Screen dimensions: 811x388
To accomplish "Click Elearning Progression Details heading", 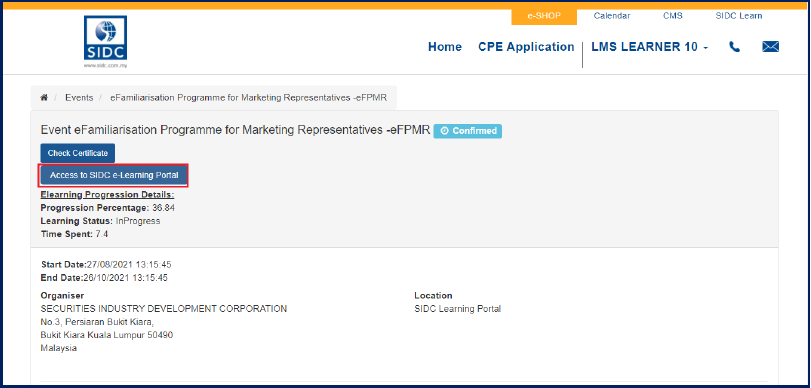I will tap(108, 195).
